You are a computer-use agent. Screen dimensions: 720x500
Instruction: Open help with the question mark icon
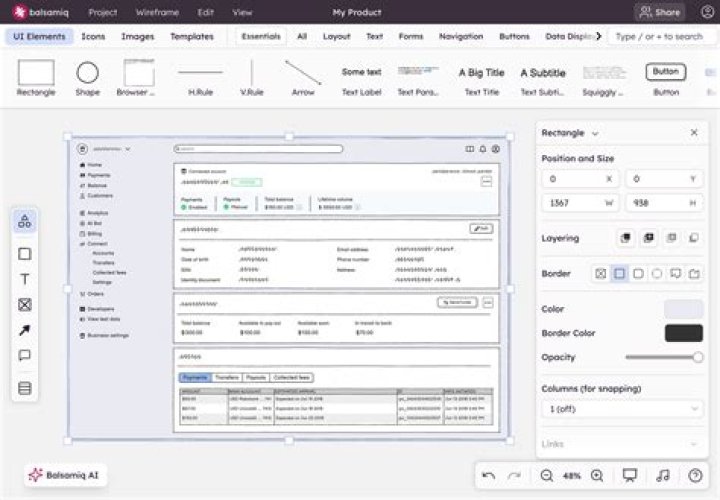(695, 476)
